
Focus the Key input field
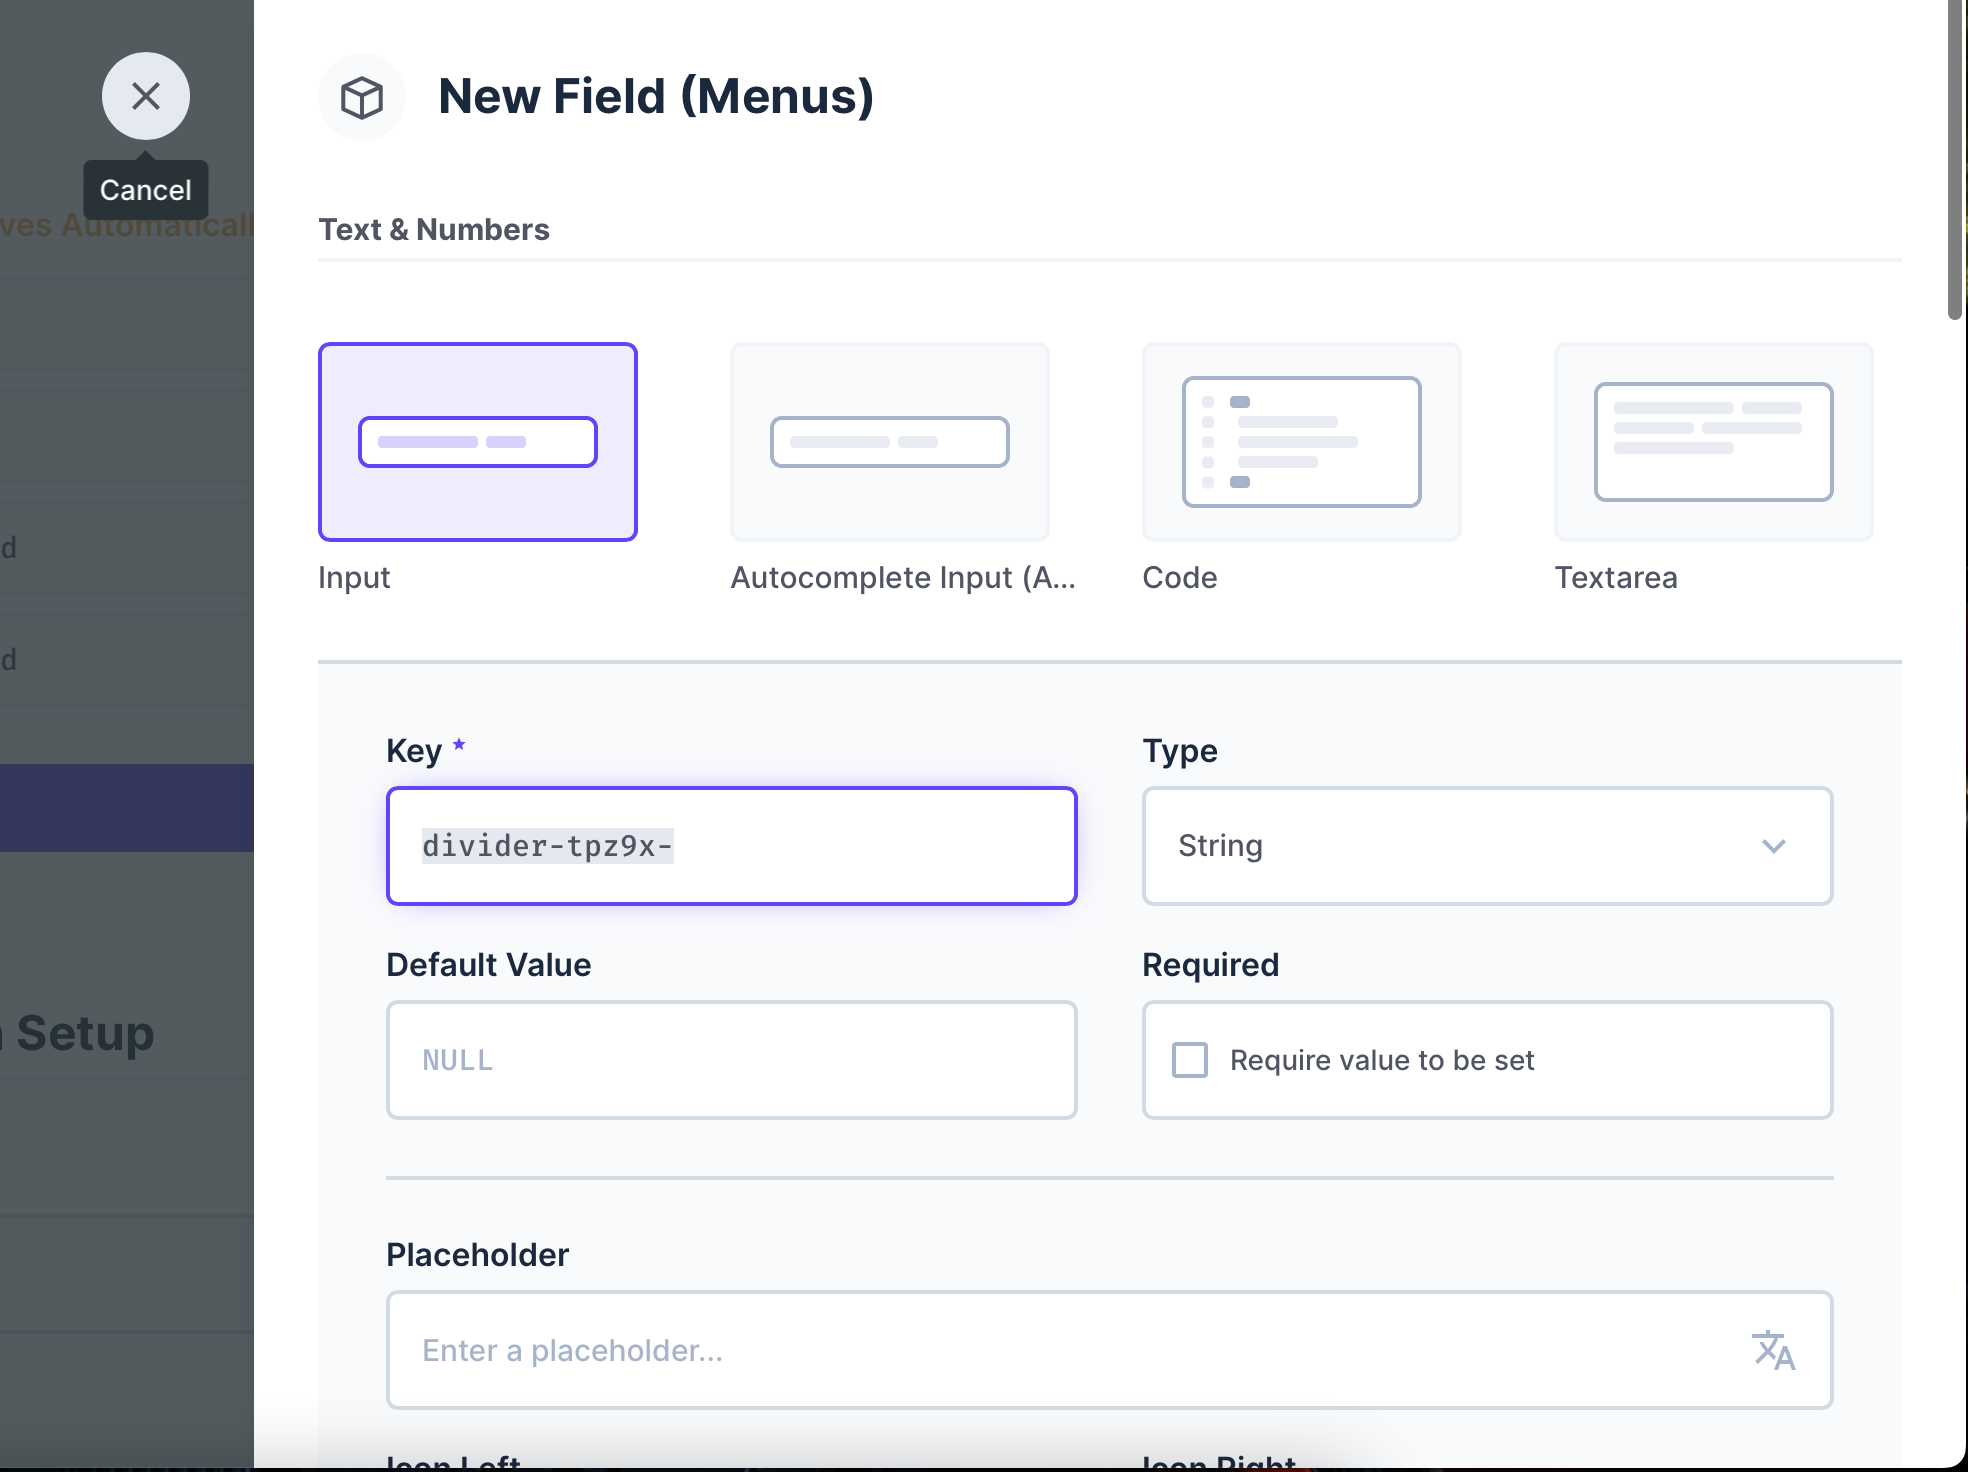tap(732, 846)
